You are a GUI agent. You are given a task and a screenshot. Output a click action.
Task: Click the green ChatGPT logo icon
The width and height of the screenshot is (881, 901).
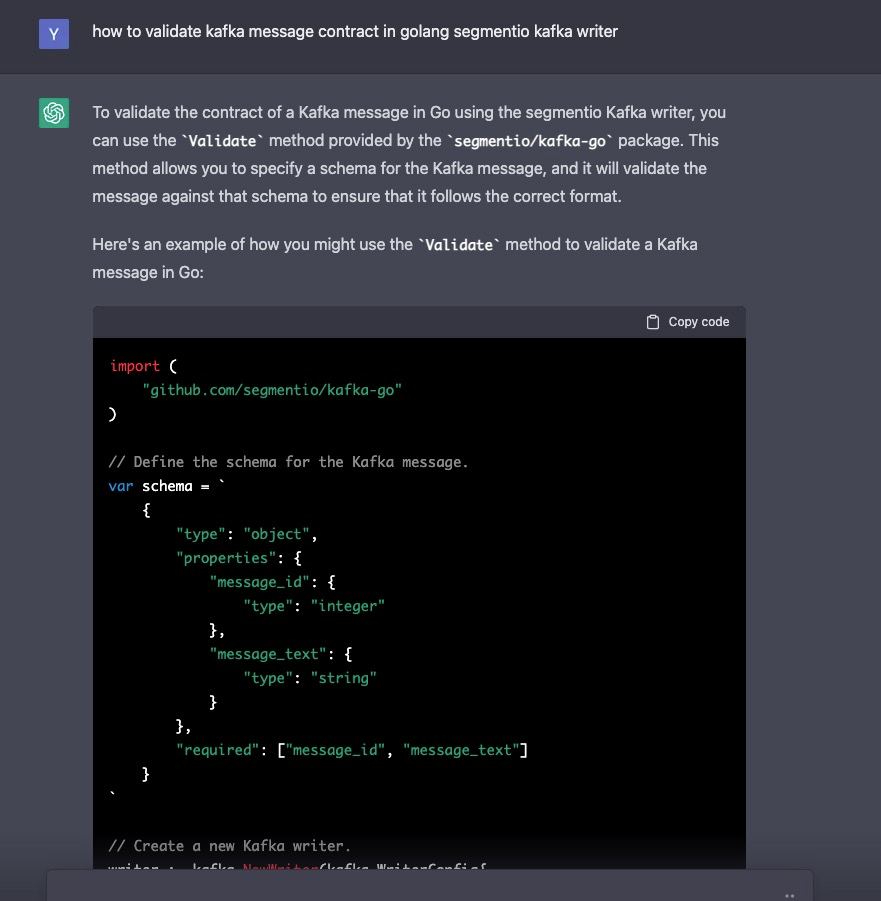[x=54, y=113]
